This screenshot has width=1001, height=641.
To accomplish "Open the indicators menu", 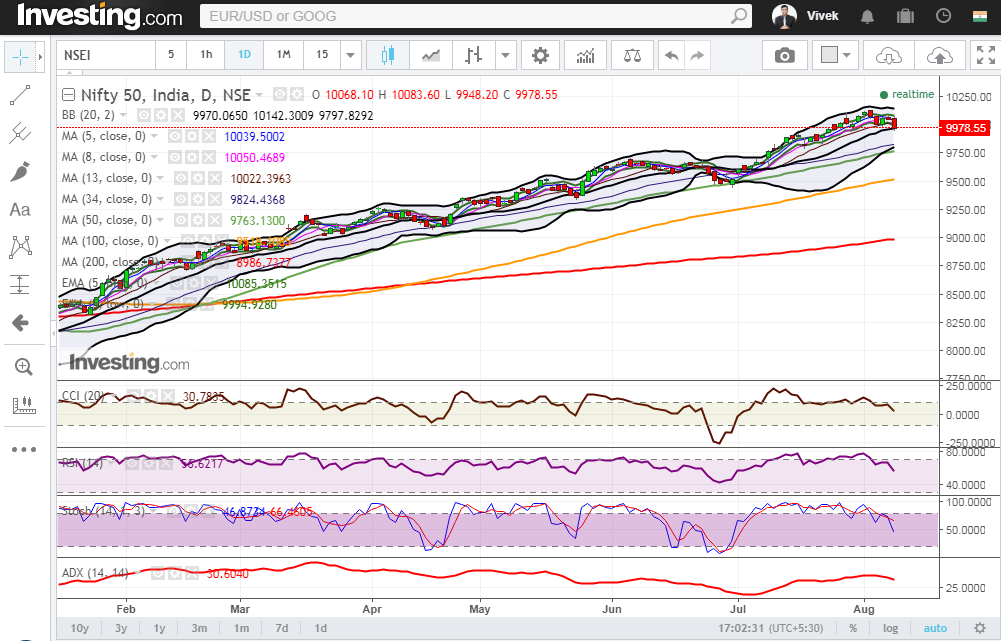I will 585,56.
